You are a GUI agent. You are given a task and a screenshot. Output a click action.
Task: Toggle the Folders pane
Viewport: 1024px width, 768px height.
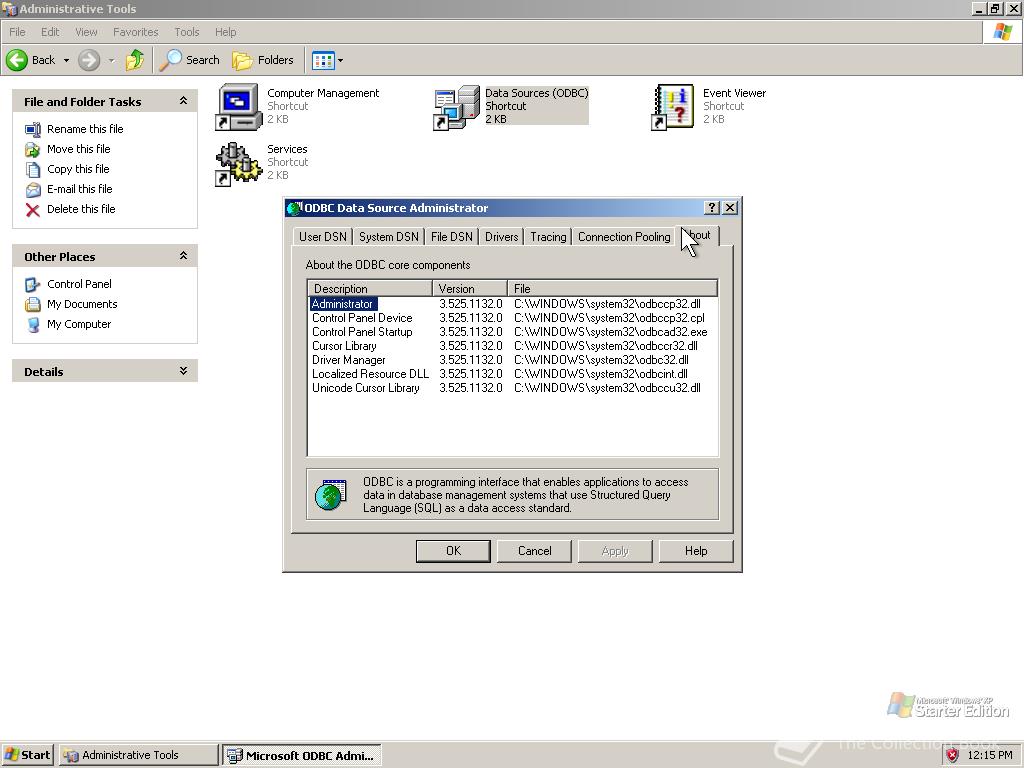[x=263, y=60]
